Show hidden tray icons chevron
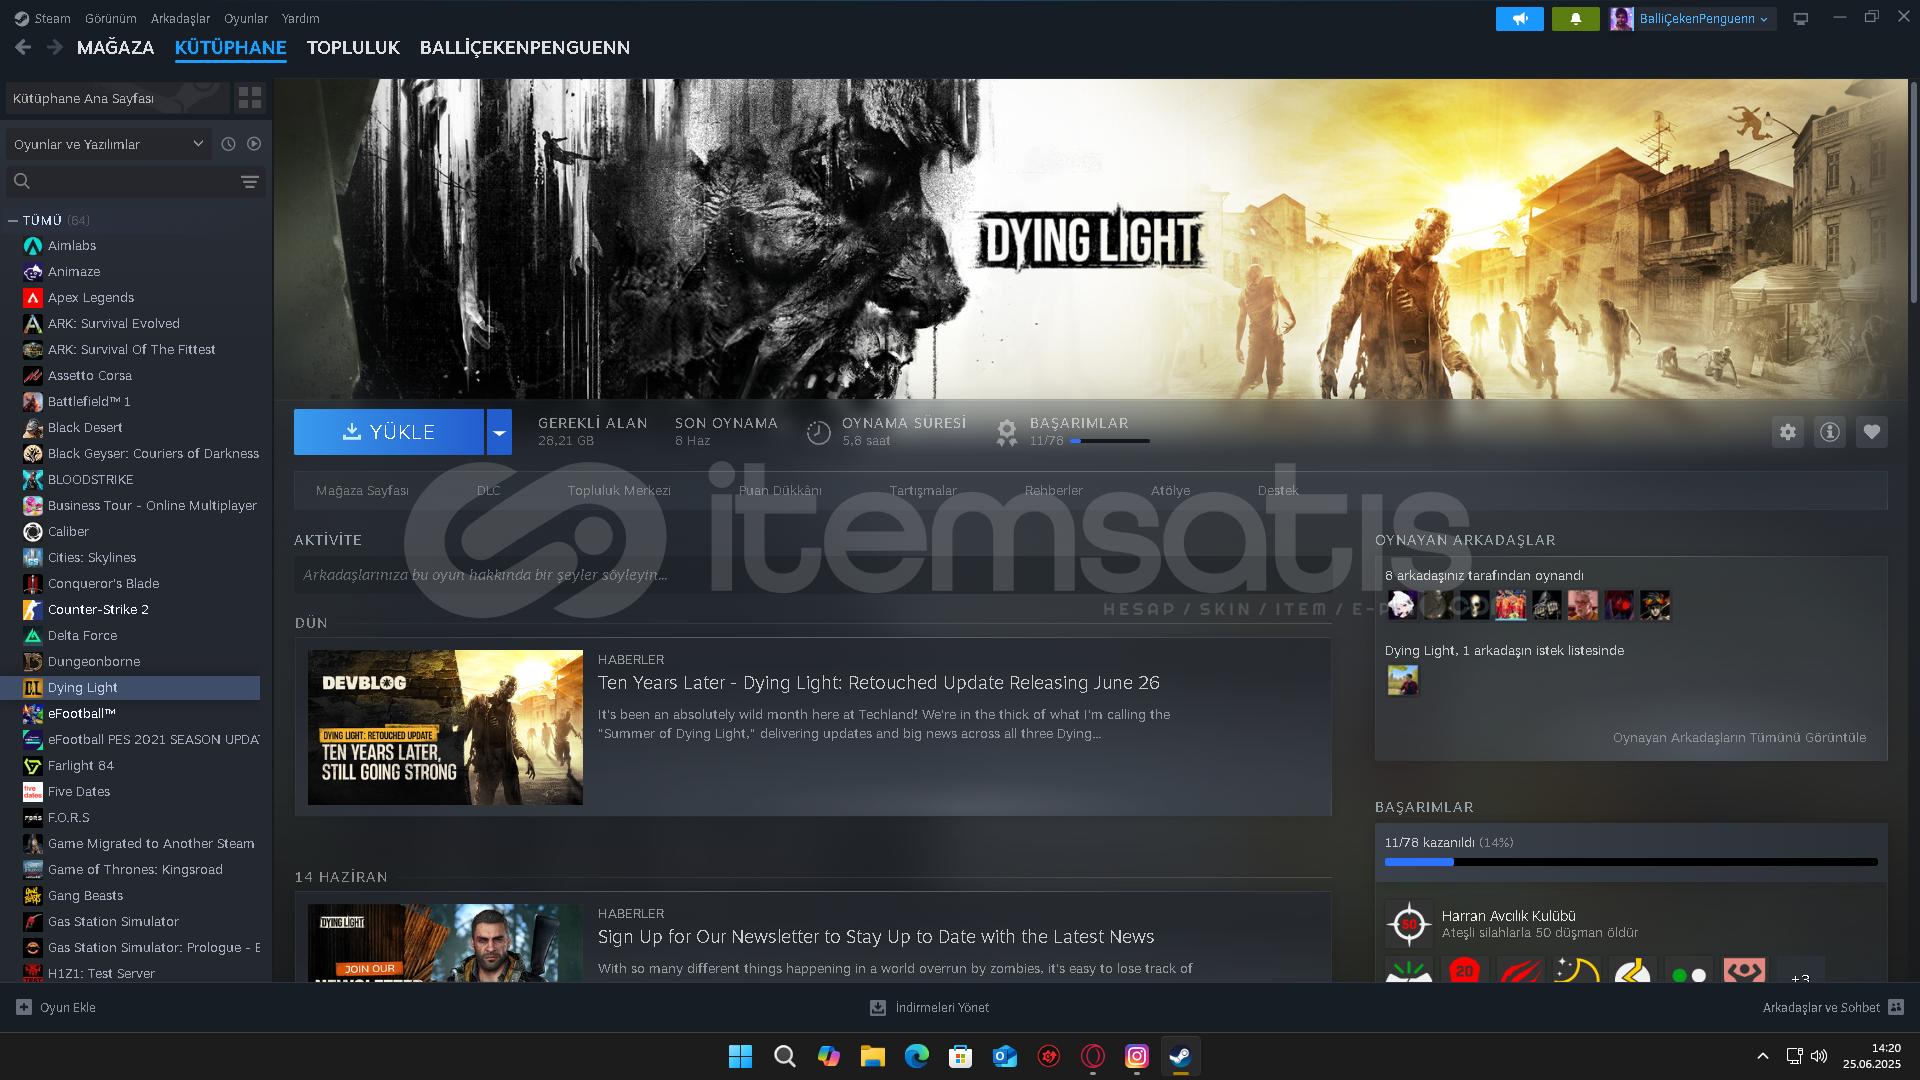The height and width of the screenshot is (1080, 1920). (x=1763, y=1056)
